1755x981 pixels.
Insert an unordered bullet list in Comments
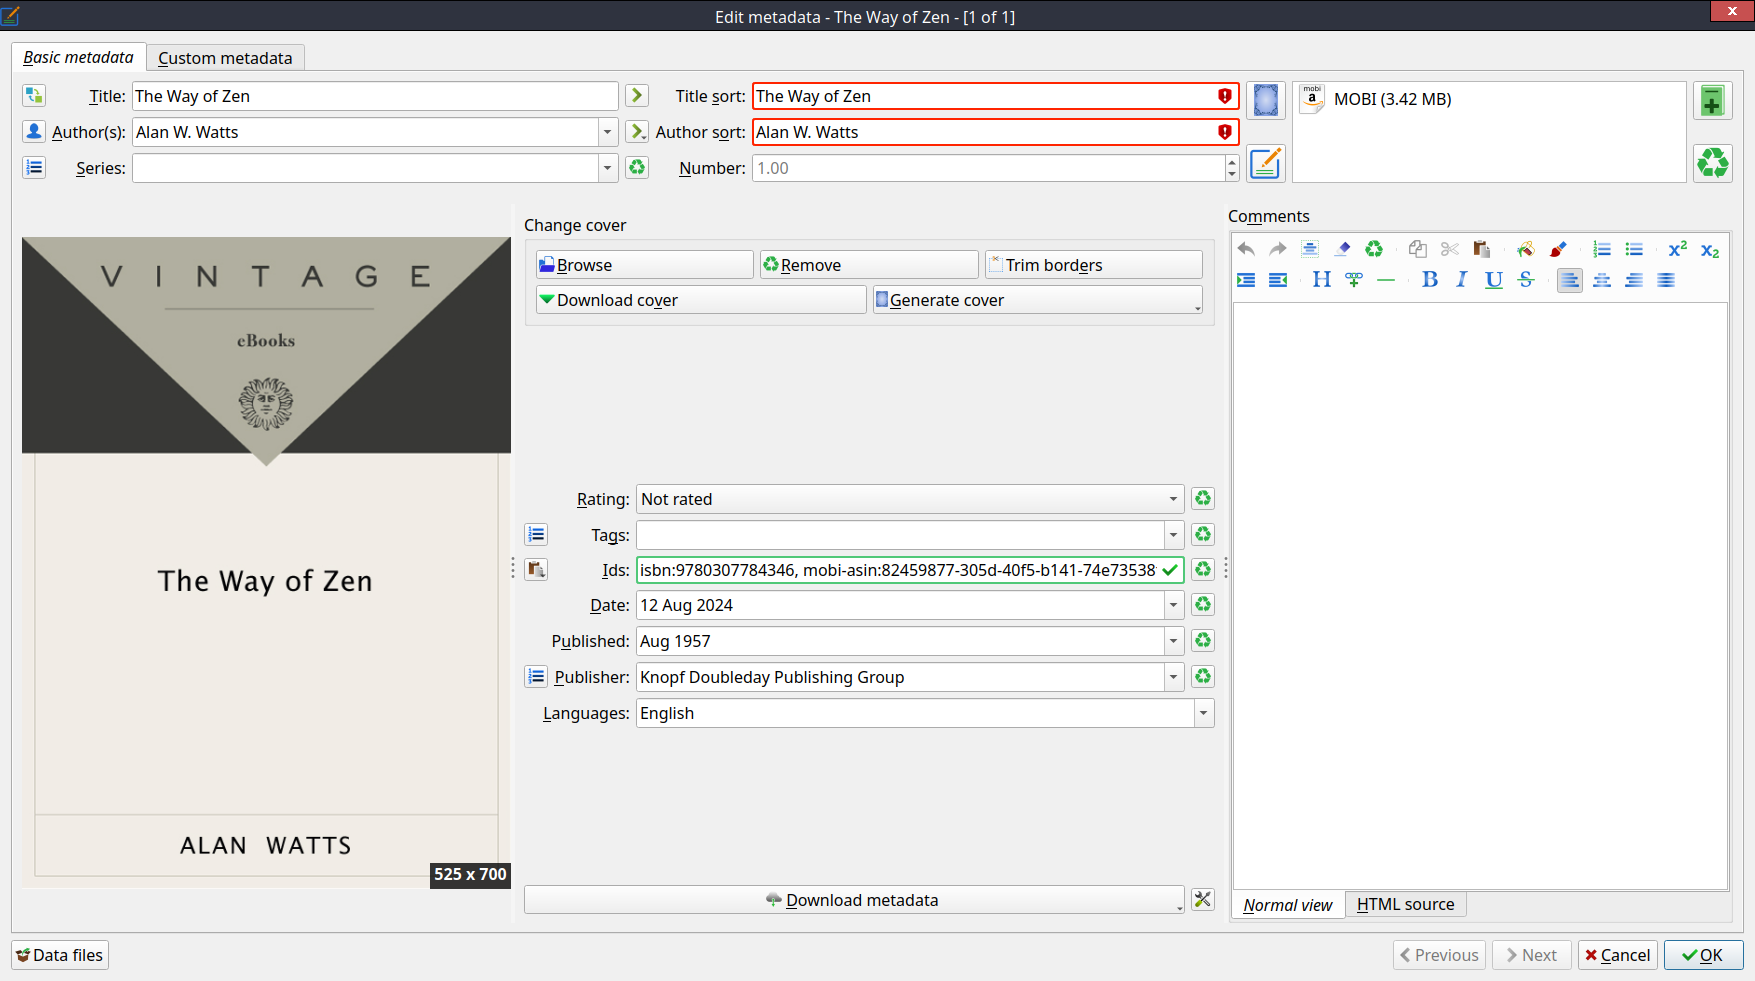[1634, 250]
